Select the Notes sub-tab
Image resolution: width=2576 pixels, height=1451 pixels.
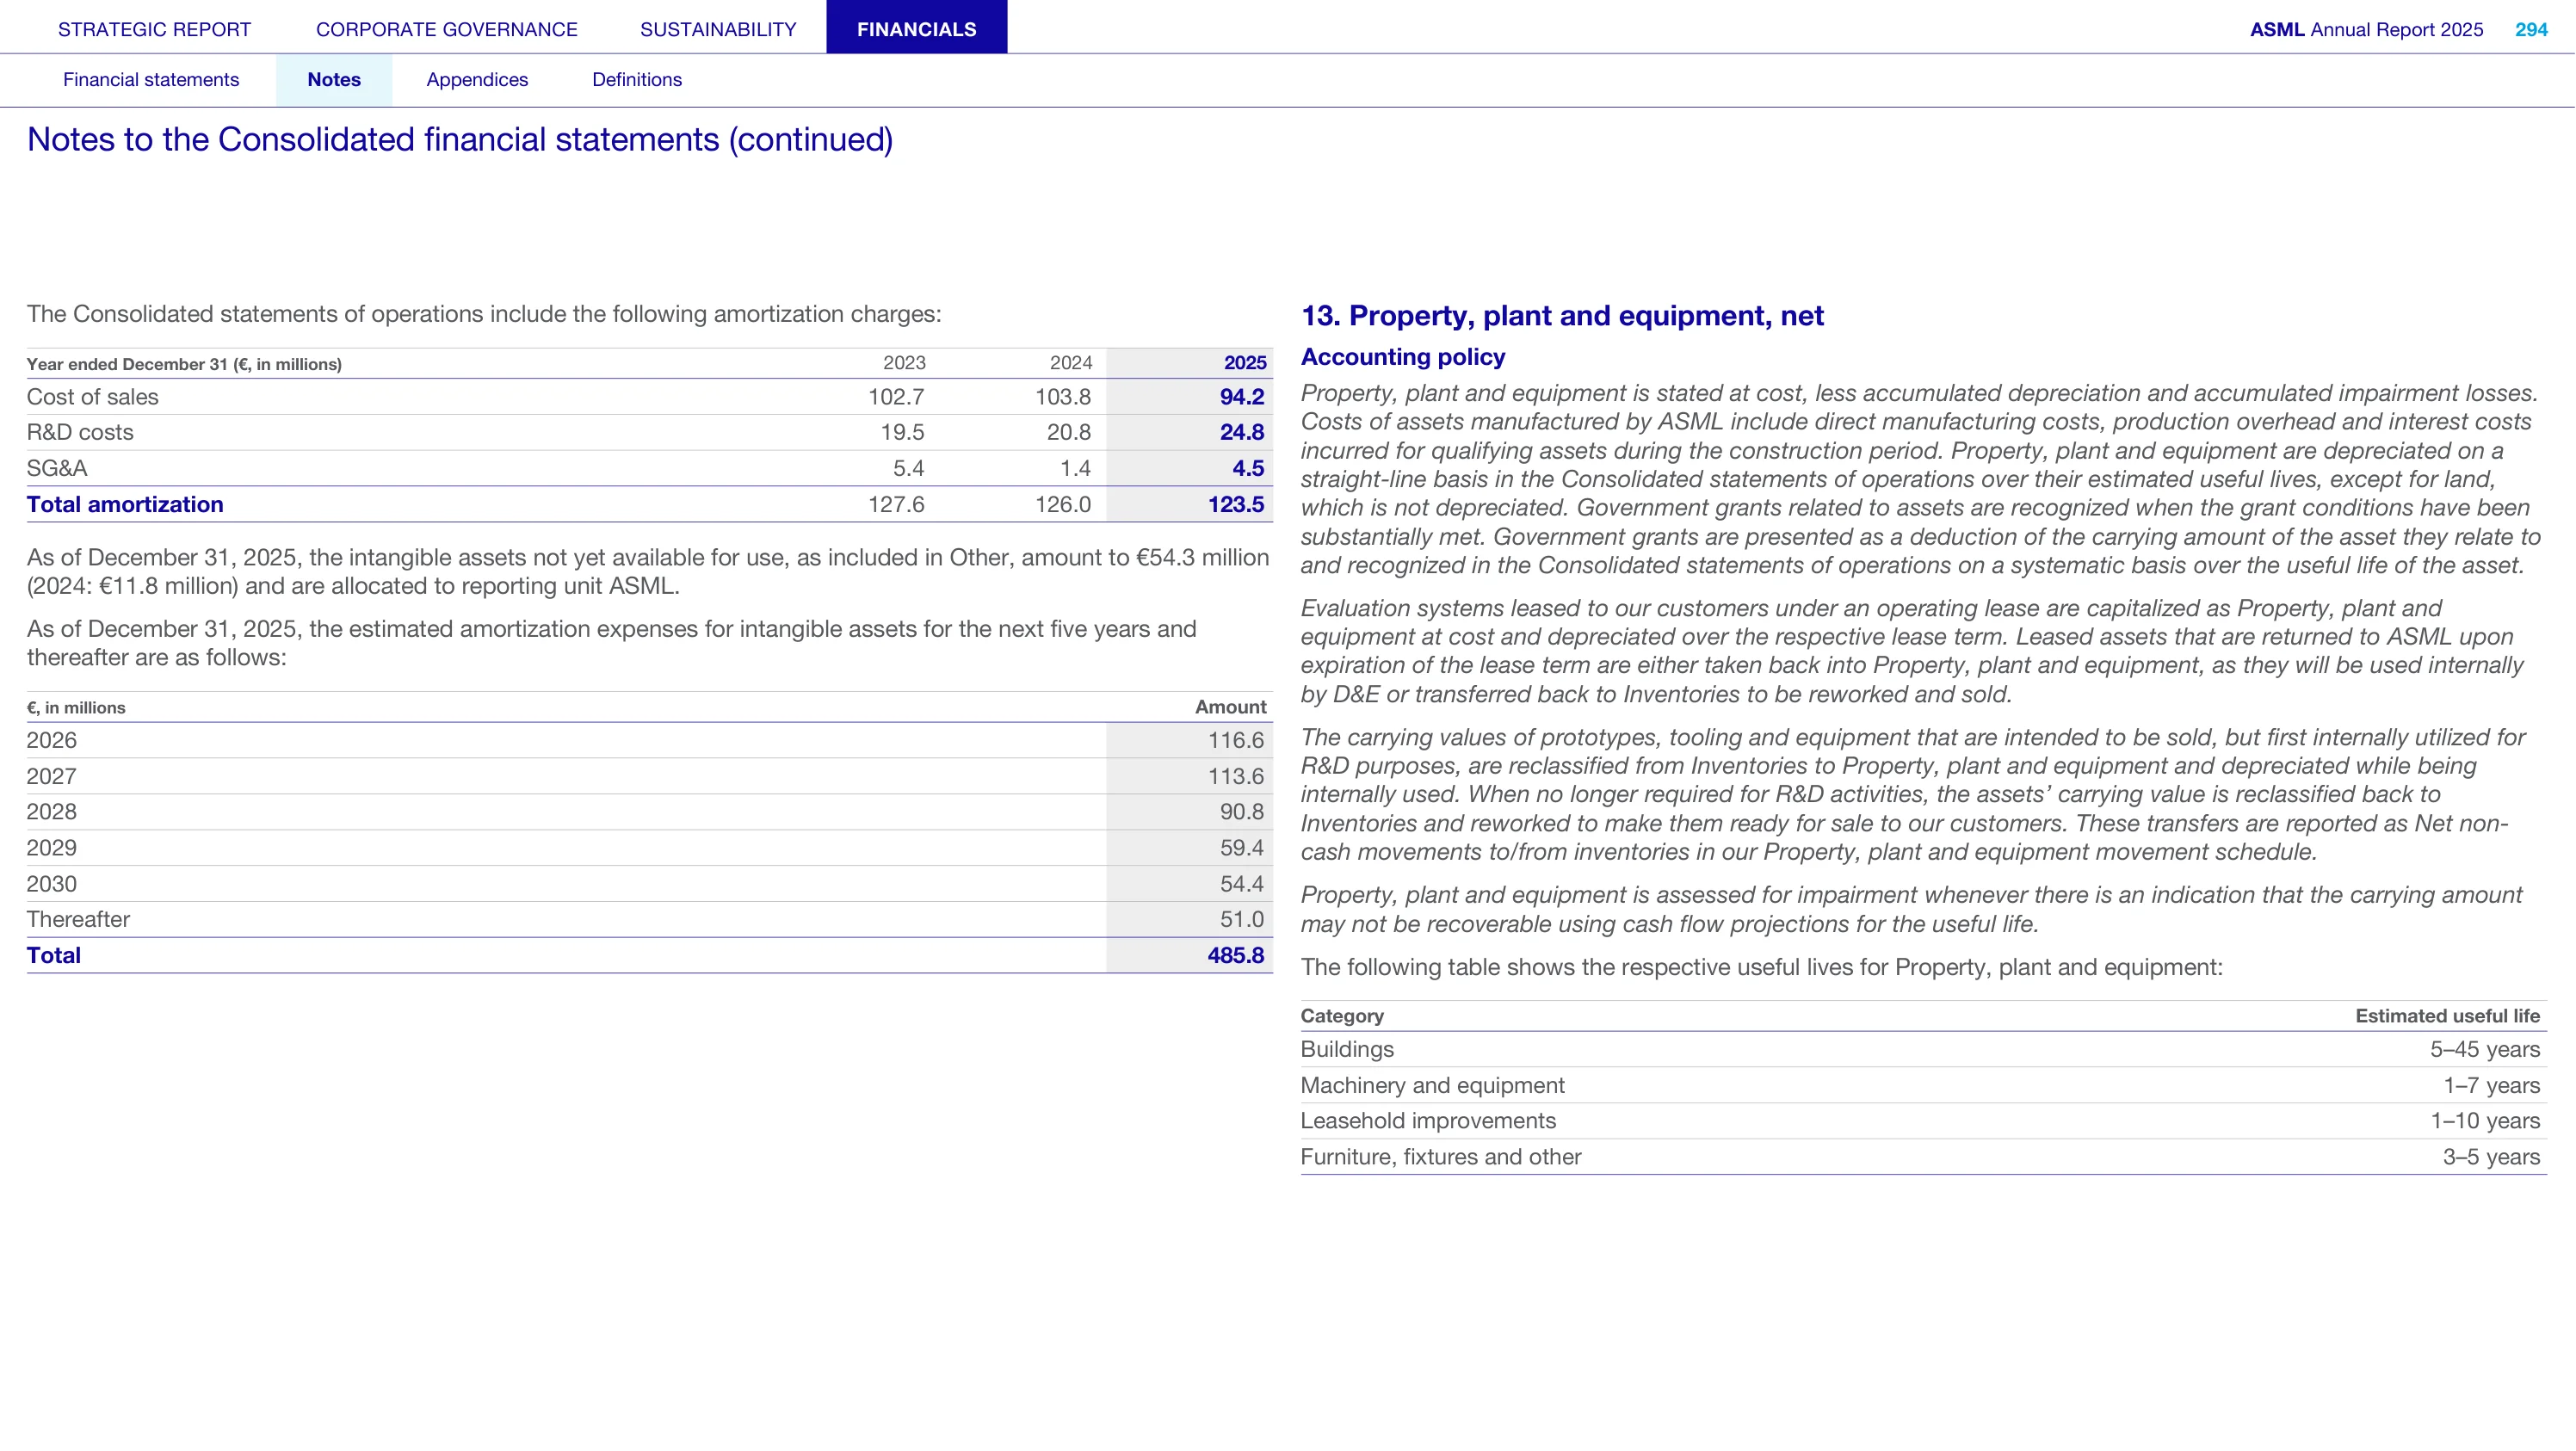tap(334, 80)
